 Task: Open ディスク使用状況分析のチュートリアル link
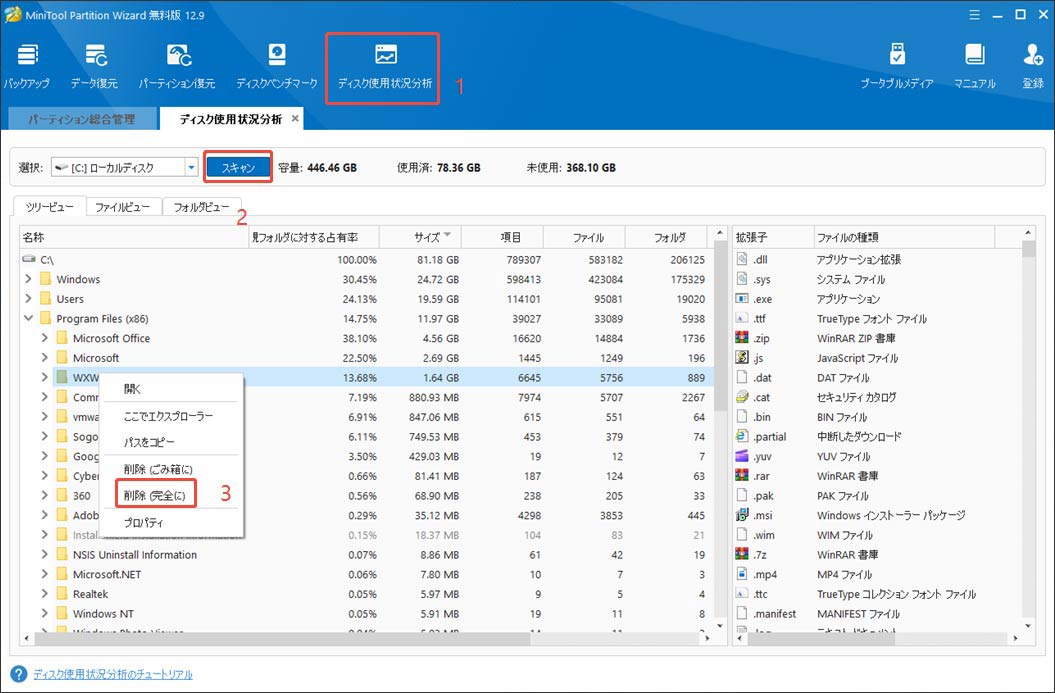pos(113,674)
